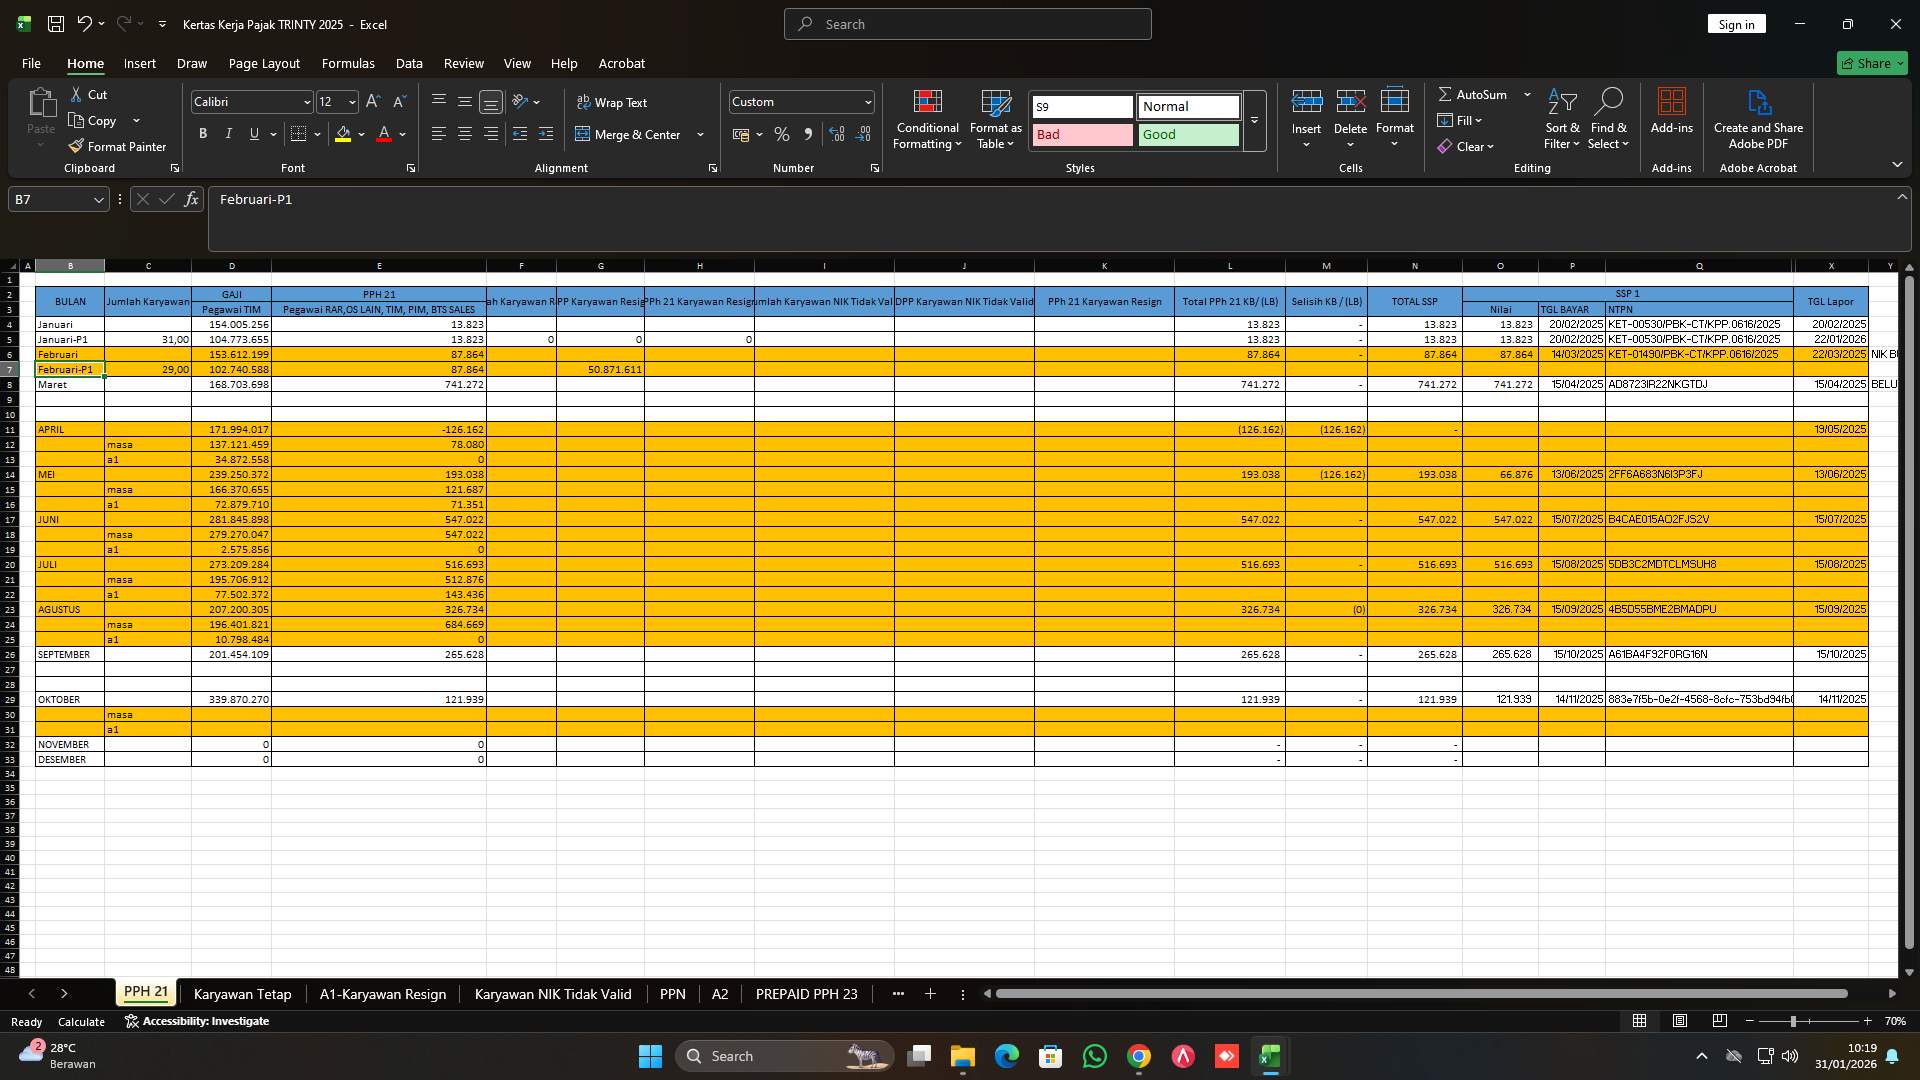
Task: Enable Wrap Text for the cell
Action: click(x=612, y=101)
